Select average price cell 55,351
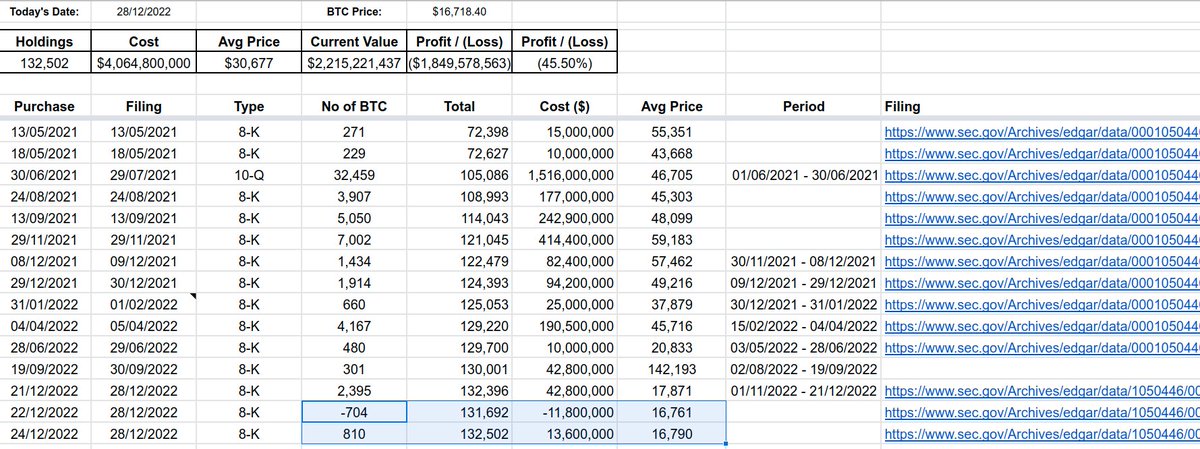 [672, 130]
